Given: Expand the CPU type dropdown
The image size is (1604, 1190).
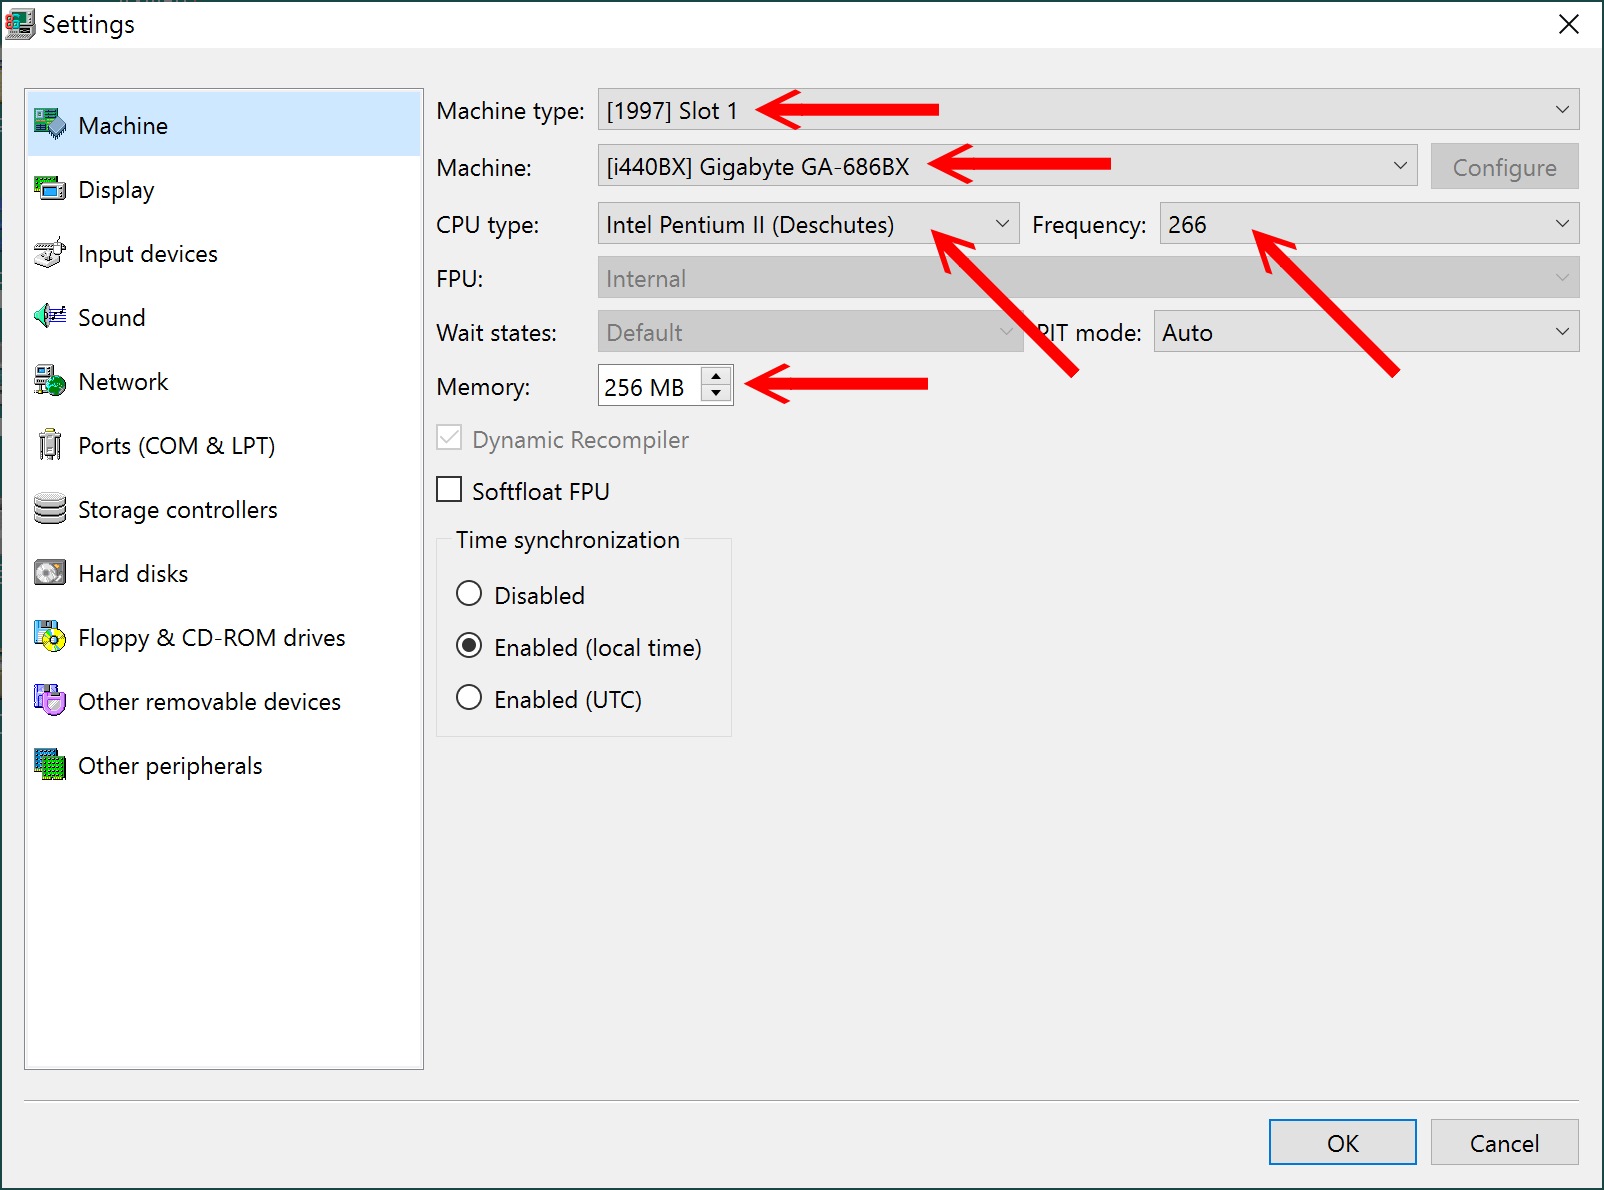Looking at the screenshot, I should click(808, 224).
